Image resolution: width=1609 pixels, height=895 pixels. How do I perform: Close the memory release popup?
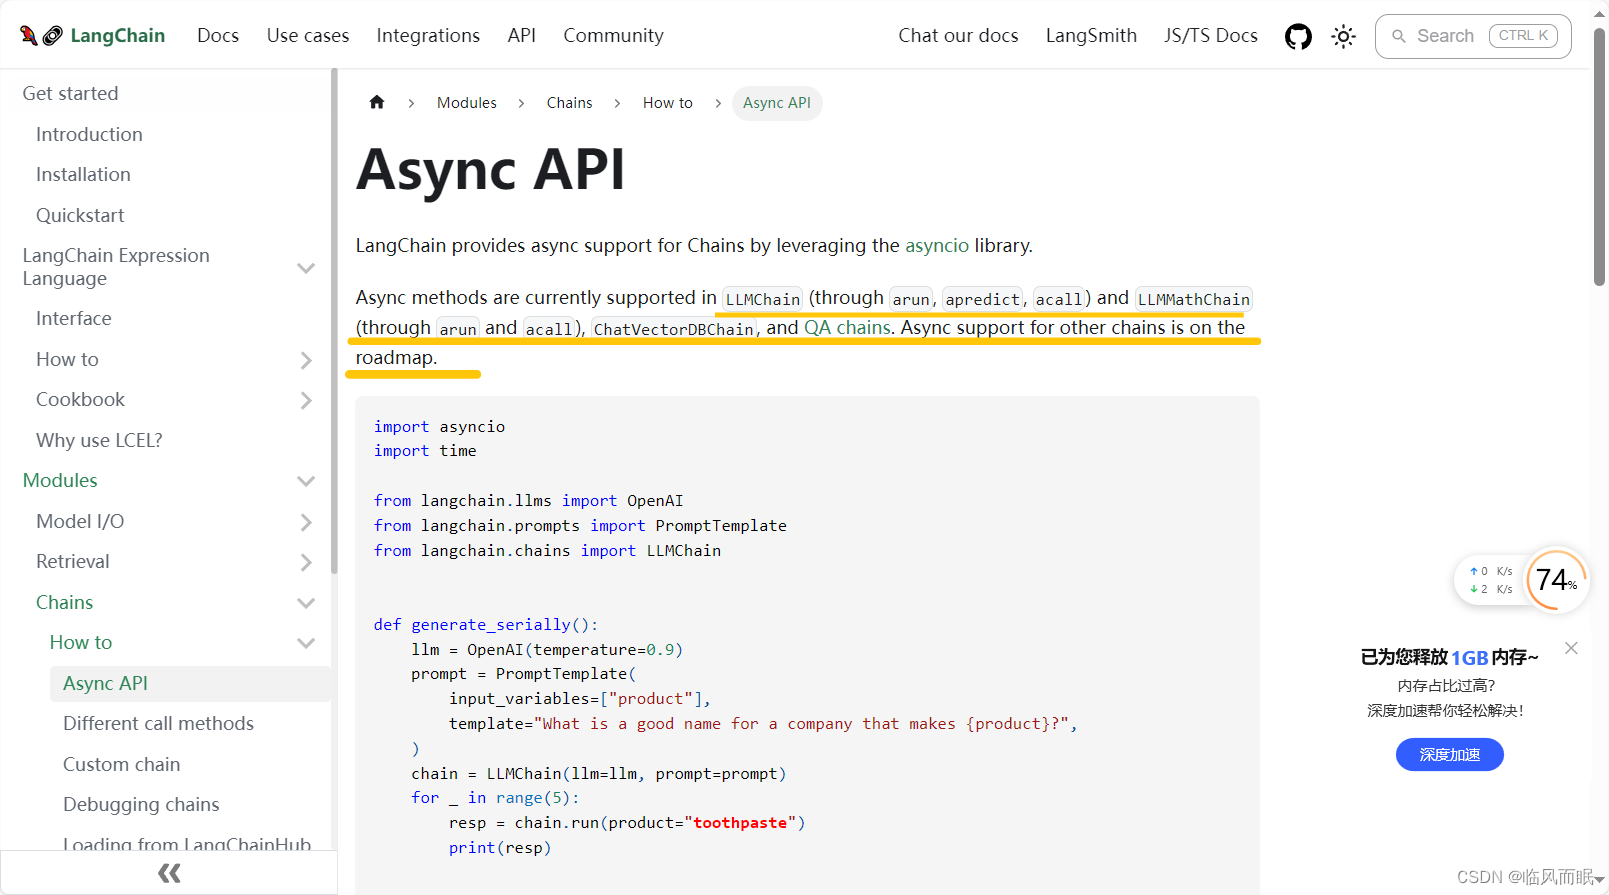click(x=1571, y=648)
